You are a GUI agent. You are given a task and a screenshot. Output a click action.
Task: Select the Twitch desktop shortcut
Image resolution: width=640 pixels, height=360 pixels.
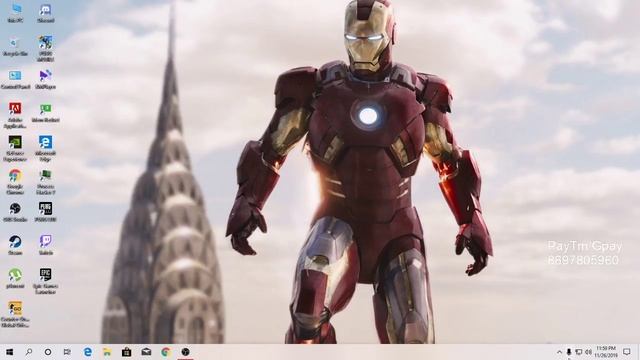[45, 246]
